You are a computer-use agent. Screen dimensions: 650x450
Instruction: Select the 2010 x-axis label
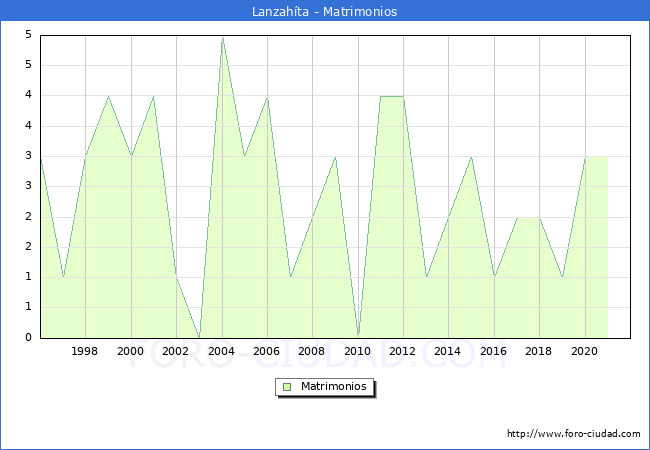point(357,351)
